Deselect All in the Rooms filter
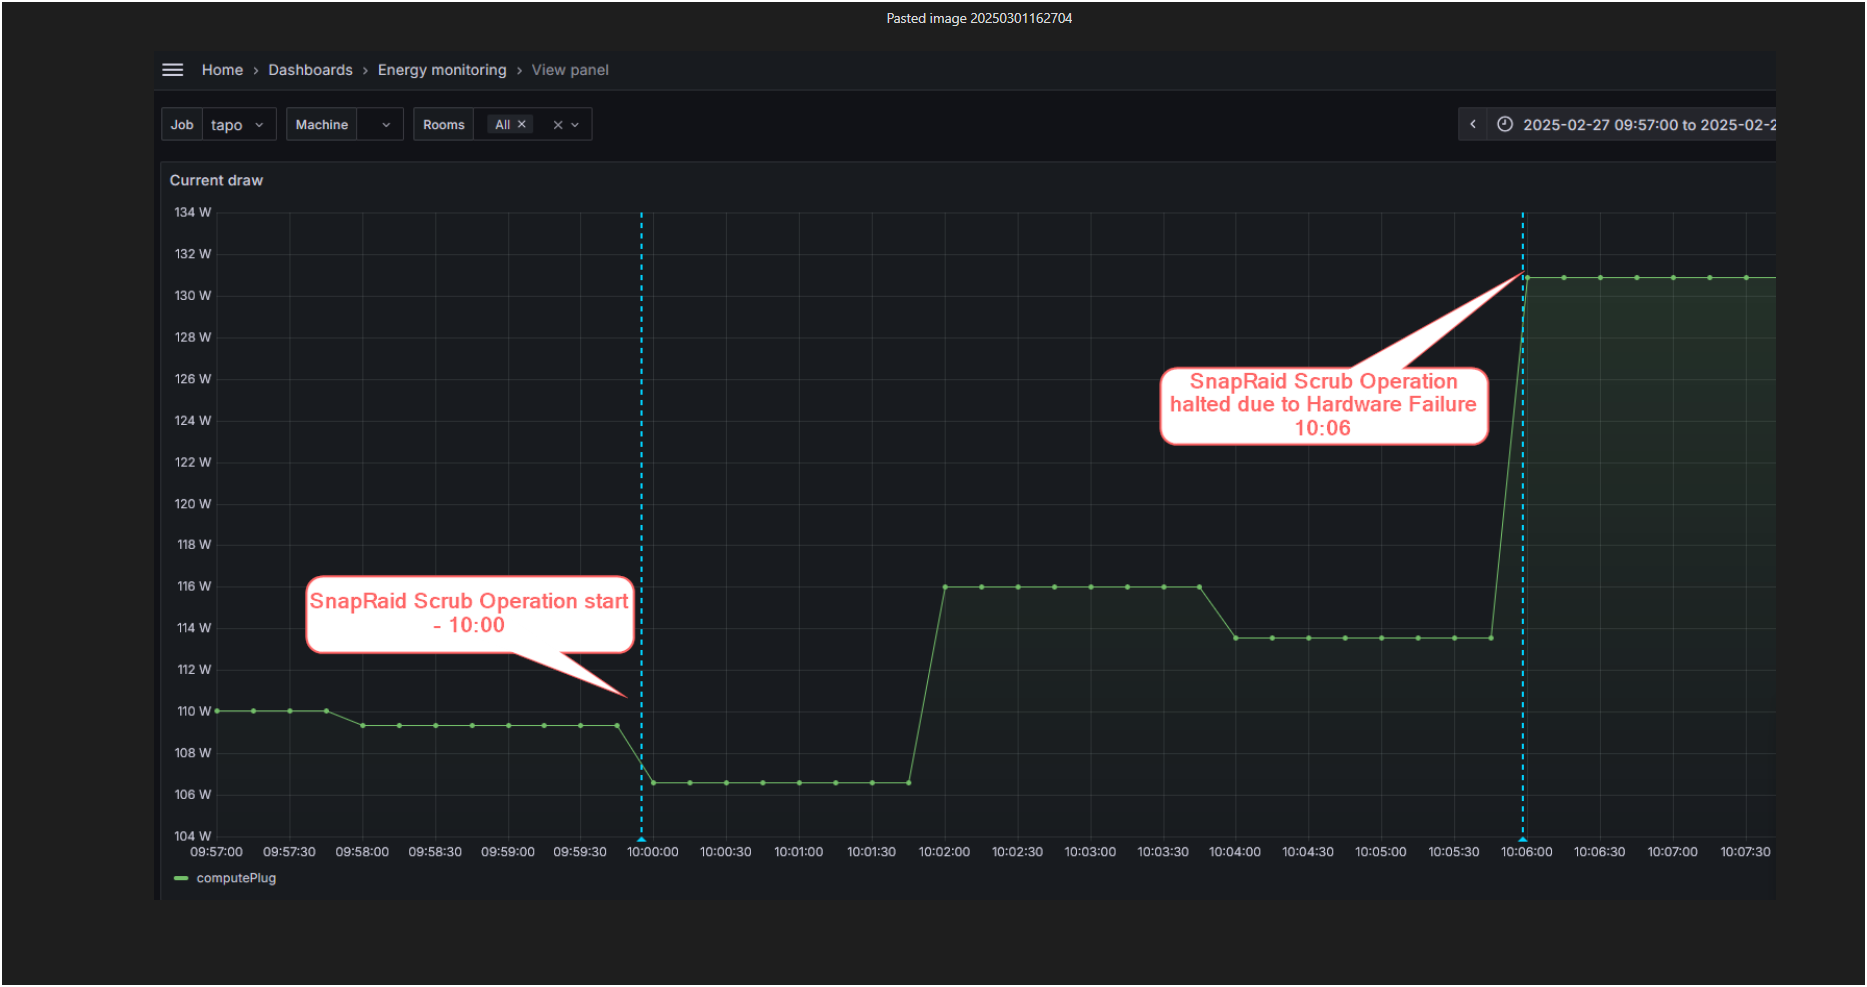The image size is (1867, 987). 504,123
